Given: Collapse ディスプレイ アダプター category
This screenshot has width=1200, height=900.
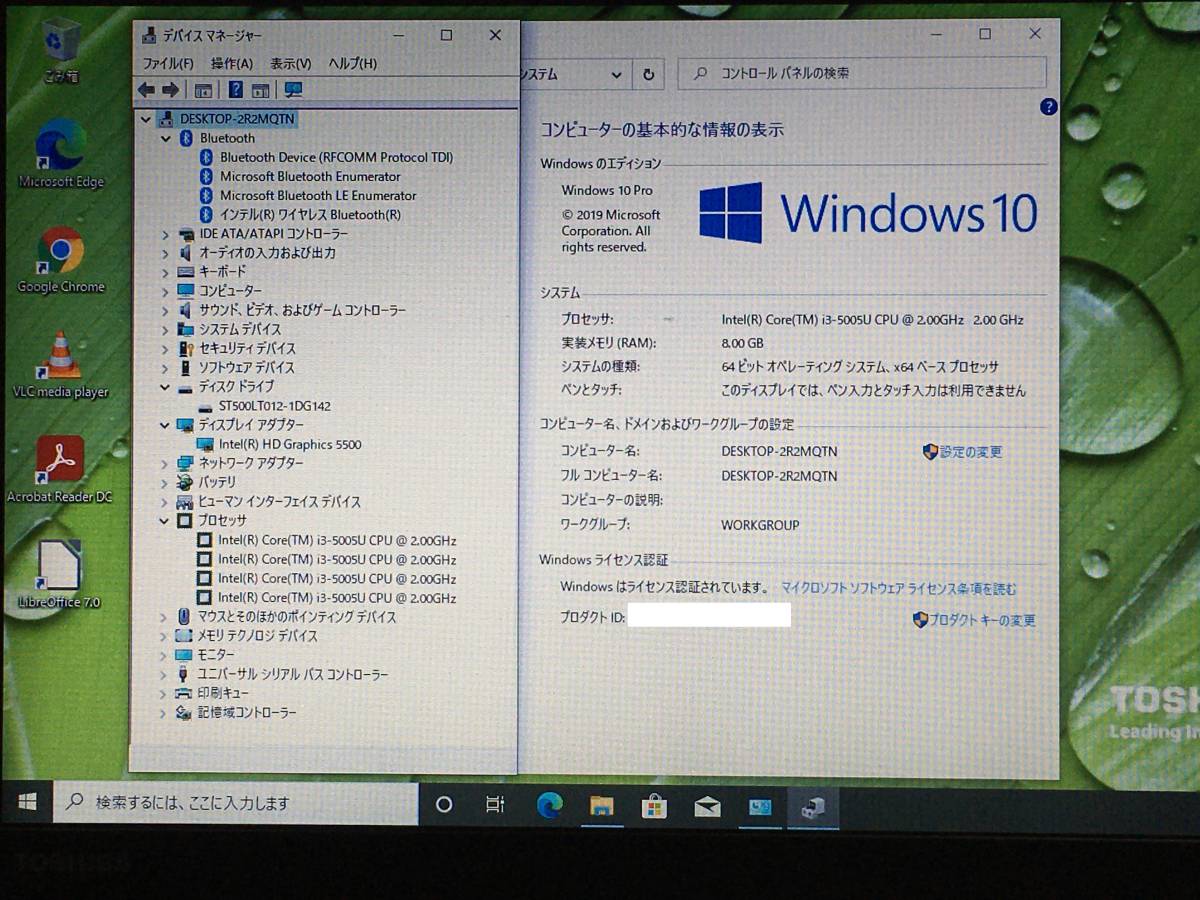Looking at the screenshot, I should [x=165, y=425].
